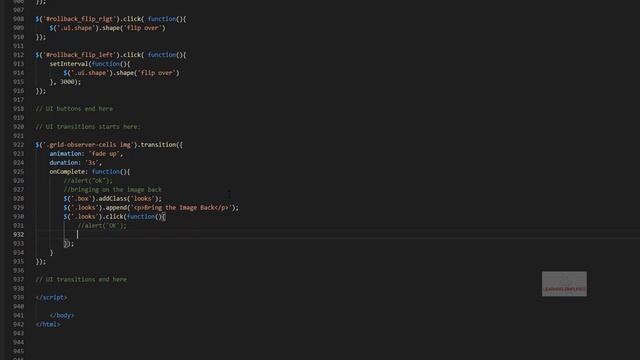Click the $('.looks').click(function(){ line
This screenshot has height=360, width=640.
point(114,216)
